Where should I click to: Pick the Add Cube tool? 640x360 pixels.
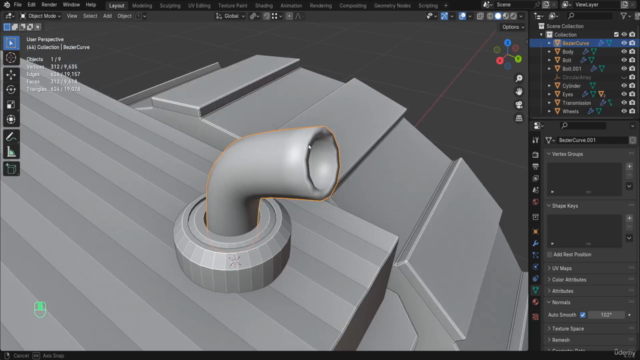11,169
